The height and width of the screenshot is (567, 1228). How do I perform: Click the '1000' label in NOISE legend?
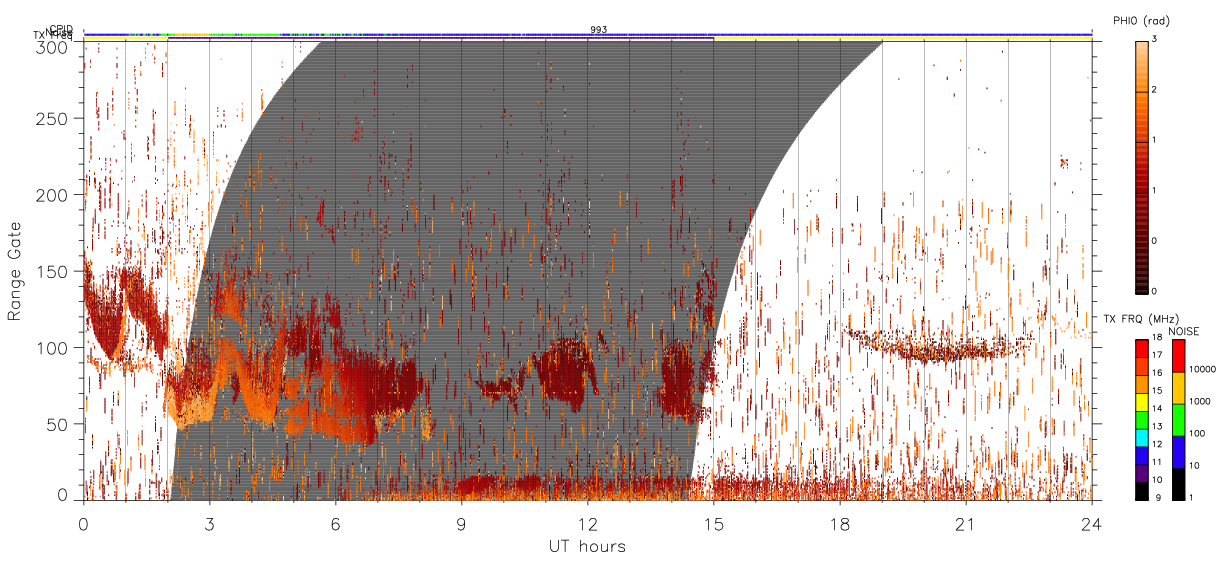pos(1198,401)
